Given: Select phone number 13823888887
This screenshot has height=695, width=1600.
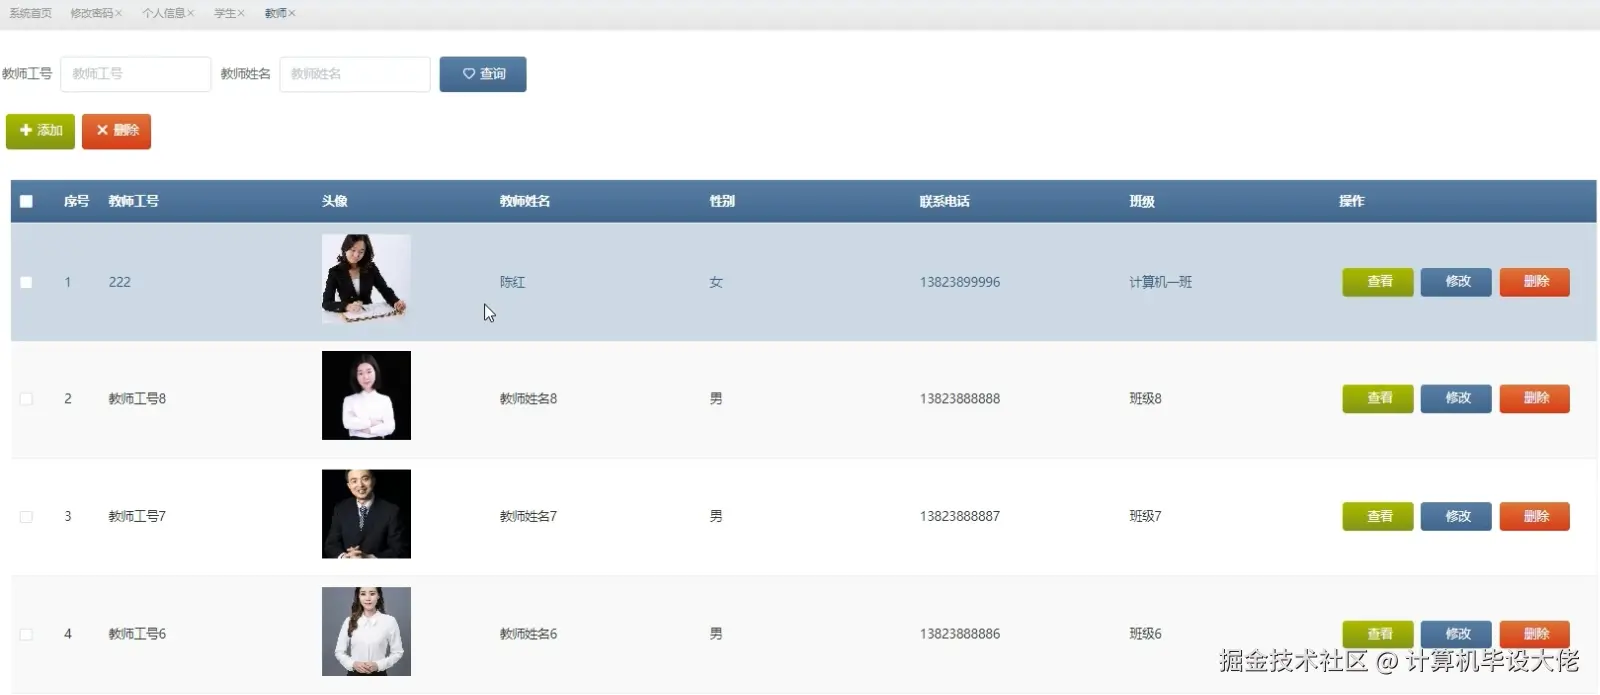Looking at the screenshot, I should [x=960, y=517].
